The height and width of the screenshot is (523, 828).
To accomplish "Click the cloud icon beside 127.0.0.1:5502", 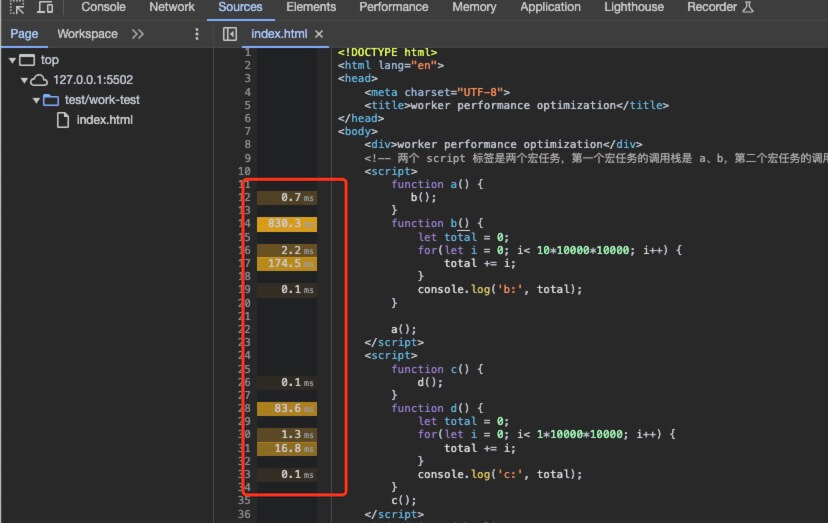I will (x=39, y=80).
